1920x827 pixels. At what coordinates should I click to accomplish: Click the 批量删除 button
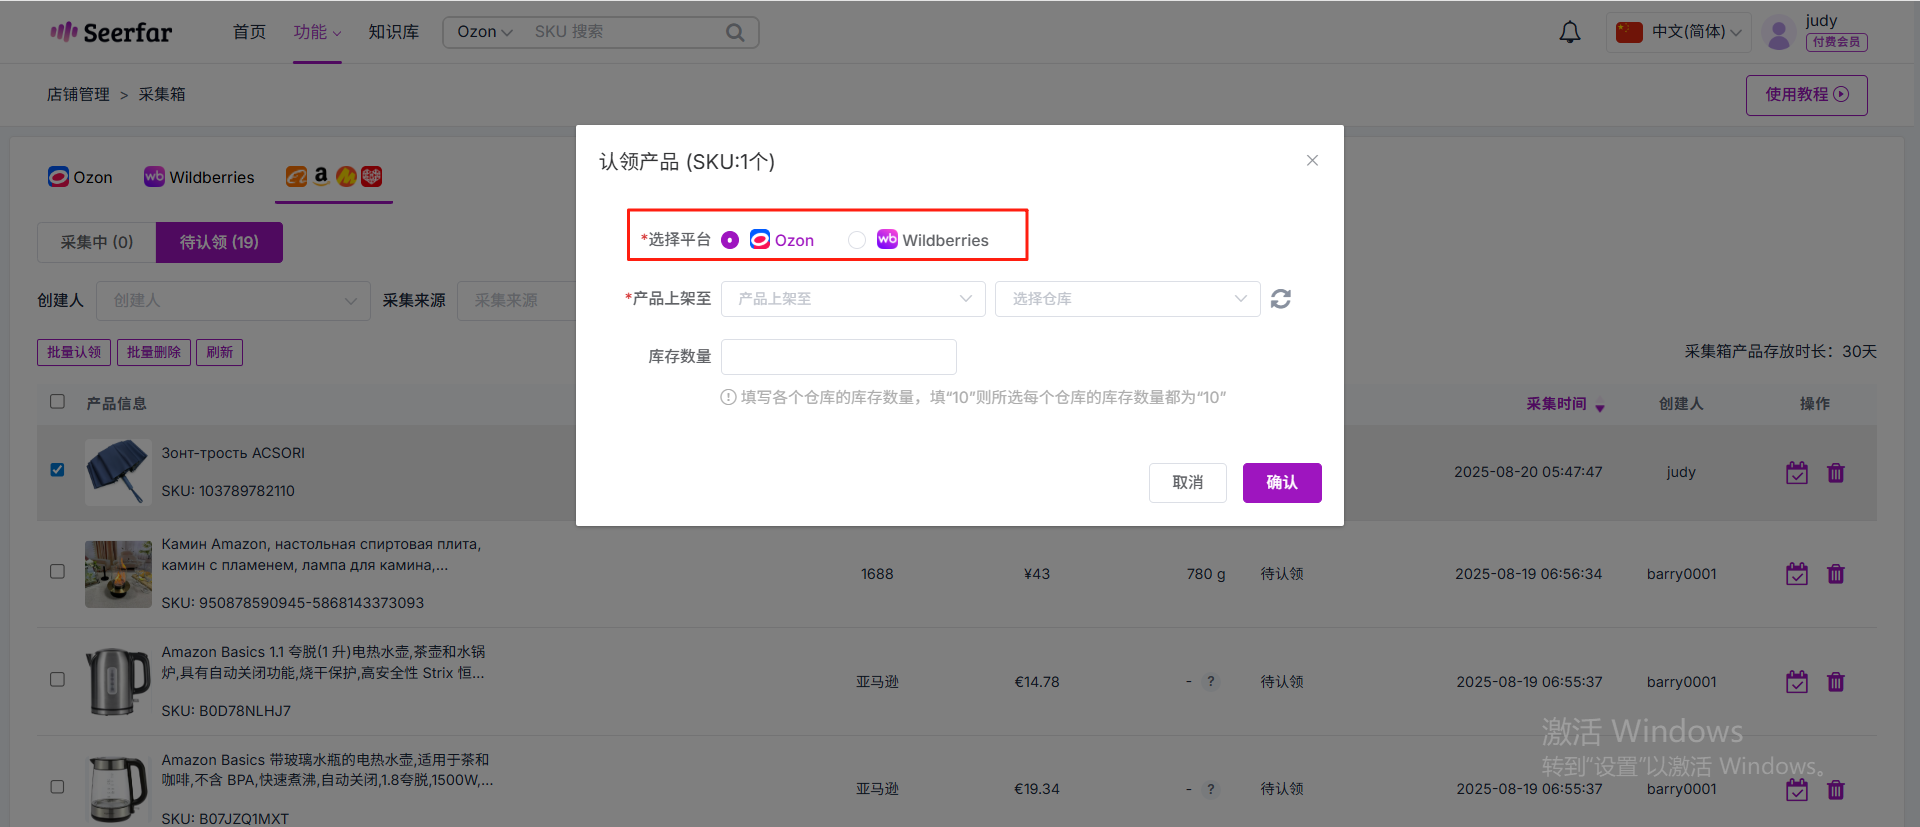pos(154,352)
